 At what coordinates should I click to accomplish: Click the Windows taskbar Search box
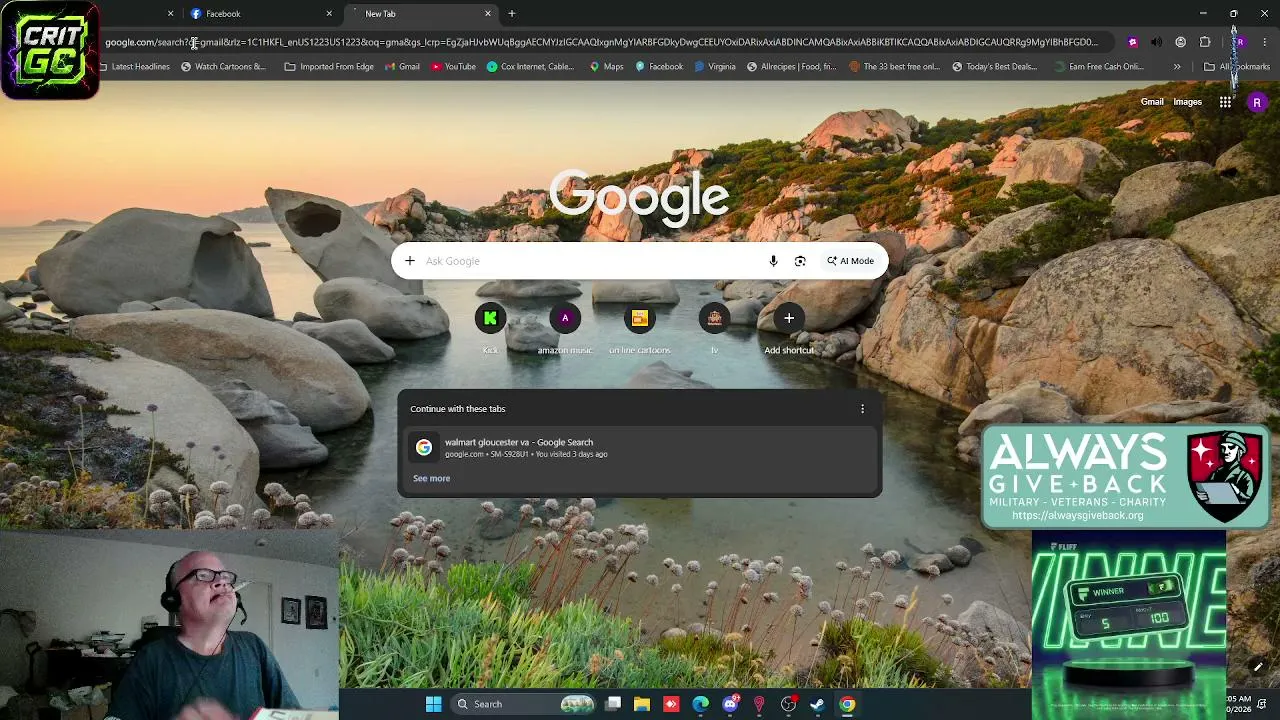pyautogui.click(x=525, y=704)
